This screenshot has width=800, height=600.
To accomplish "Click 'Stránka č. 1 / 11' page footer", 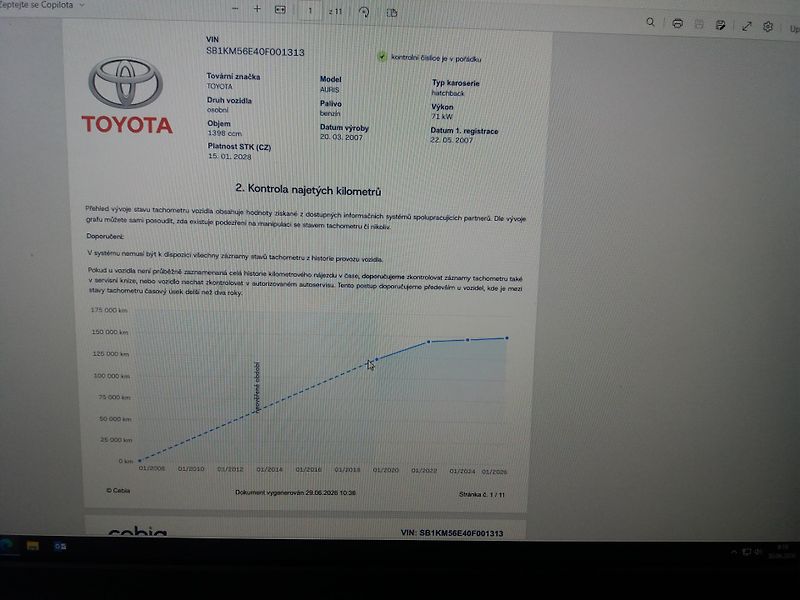I will coord(482,494).
